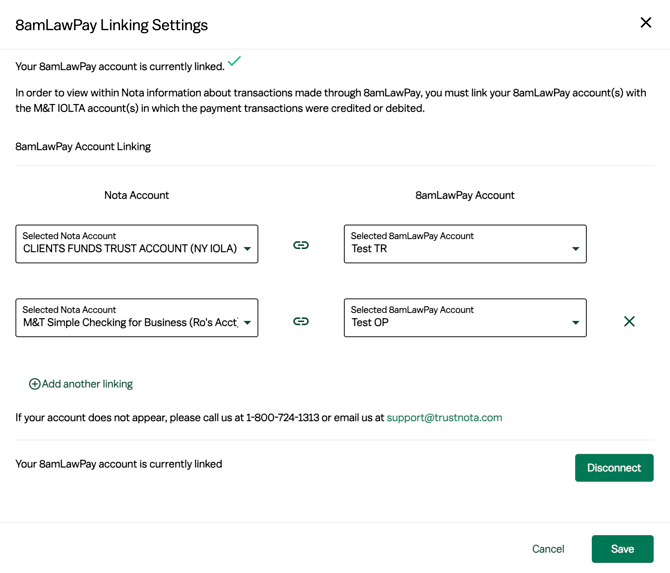Viewport: 670px width, 573px height.
Task: Click phone number 1-800-724-1313 in help text
Action: pos(282,417)
